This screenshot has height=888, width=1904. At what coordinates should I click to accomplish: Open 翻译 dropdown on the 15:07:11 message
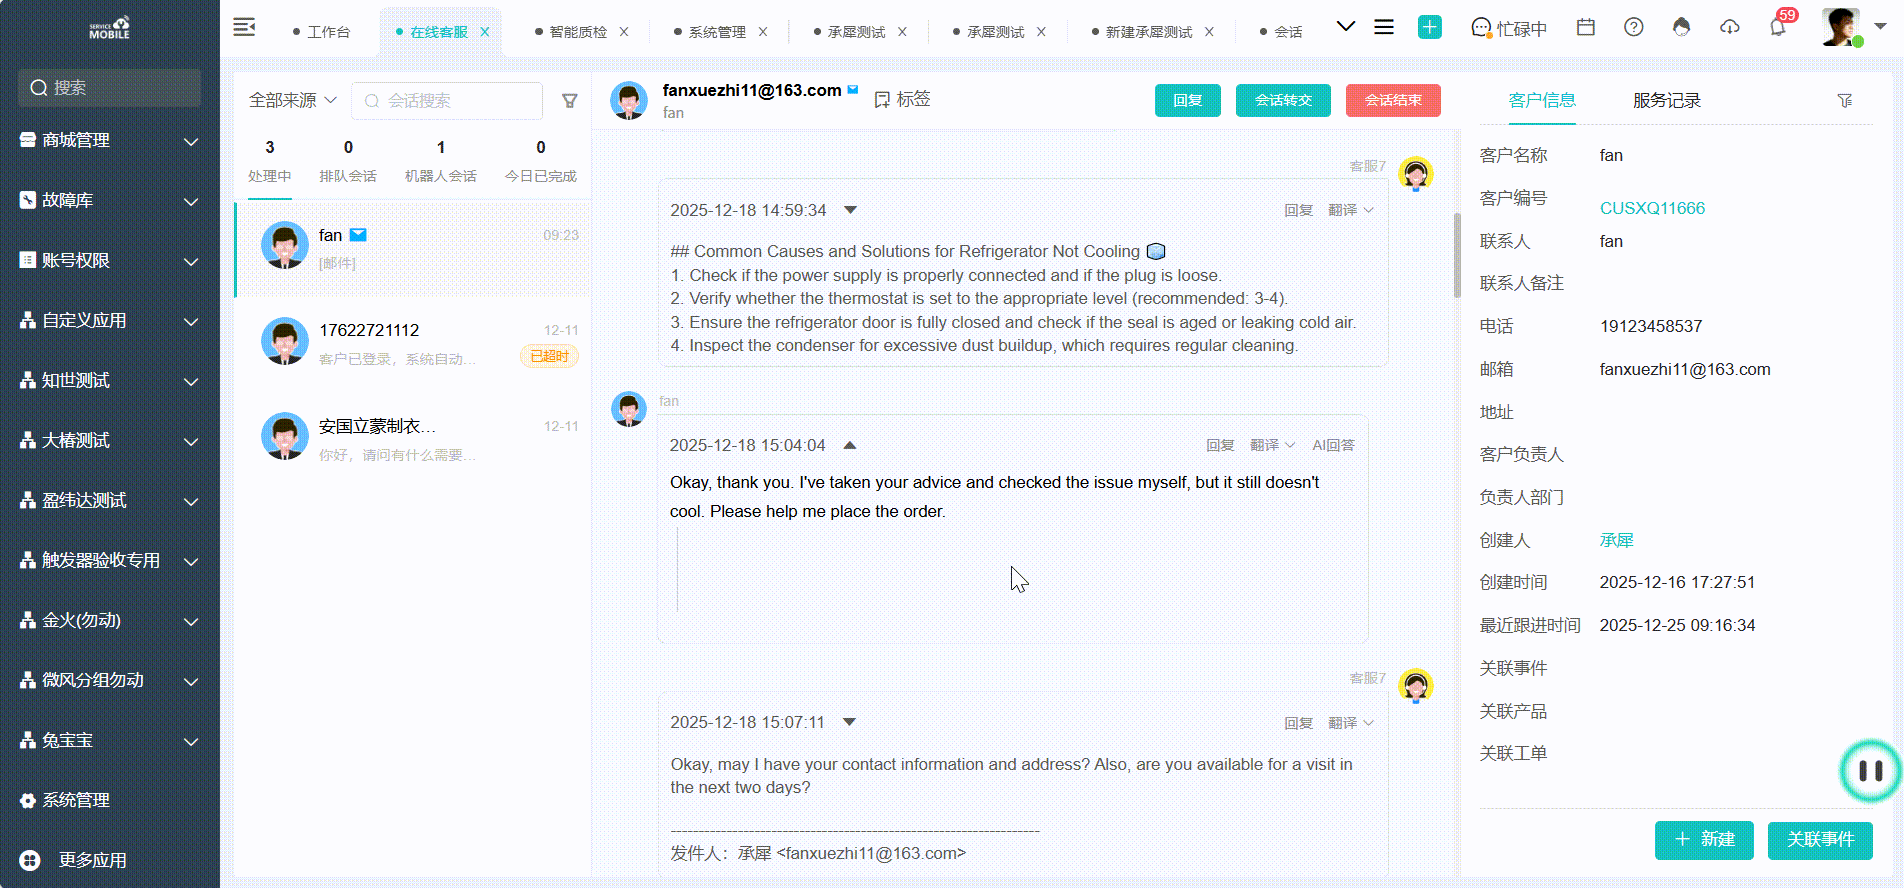(1351, 723)
